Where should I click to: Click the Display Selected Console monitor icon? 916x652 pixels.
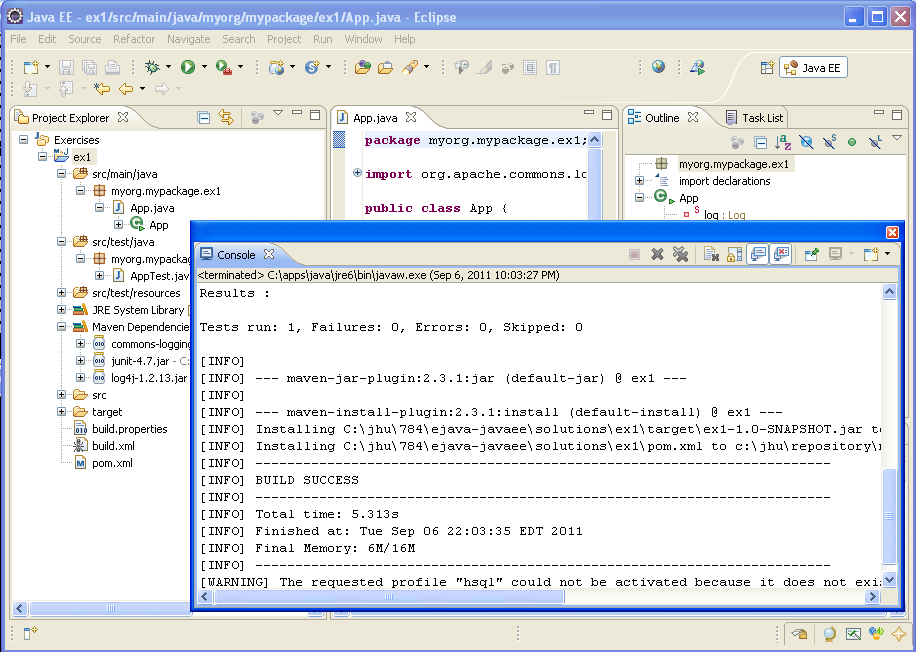point(835,254)
